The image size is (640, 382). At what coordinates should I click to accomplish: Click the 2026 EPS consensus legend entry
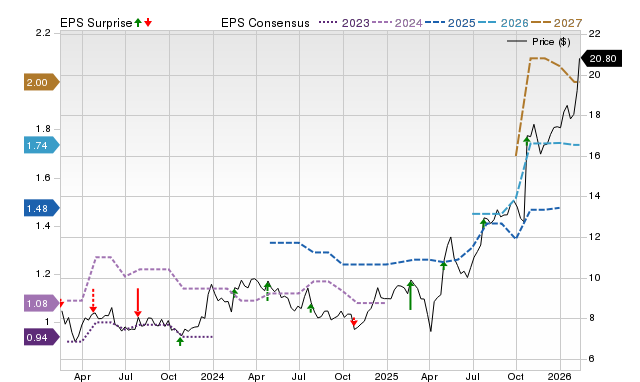(503, 23)
